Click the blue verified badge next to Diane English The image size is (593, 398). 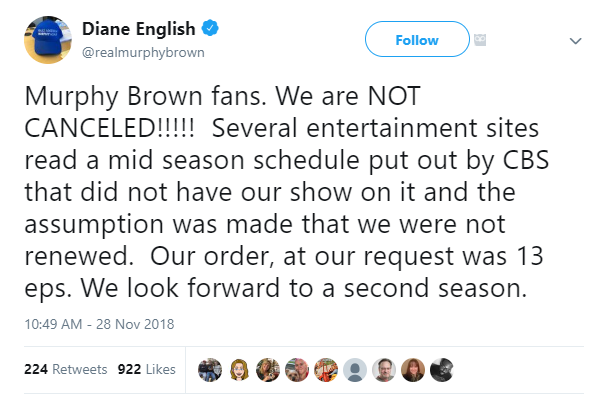click(210, 28)
